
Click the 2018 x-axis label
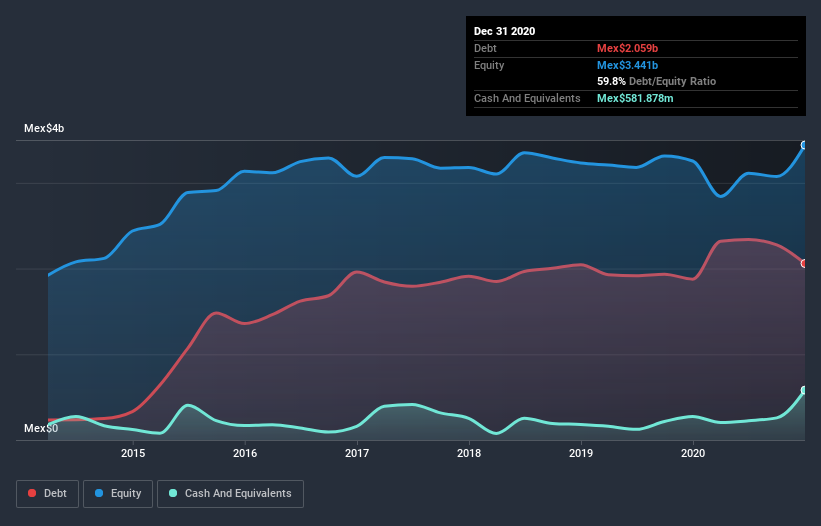(x=469, y=453)
